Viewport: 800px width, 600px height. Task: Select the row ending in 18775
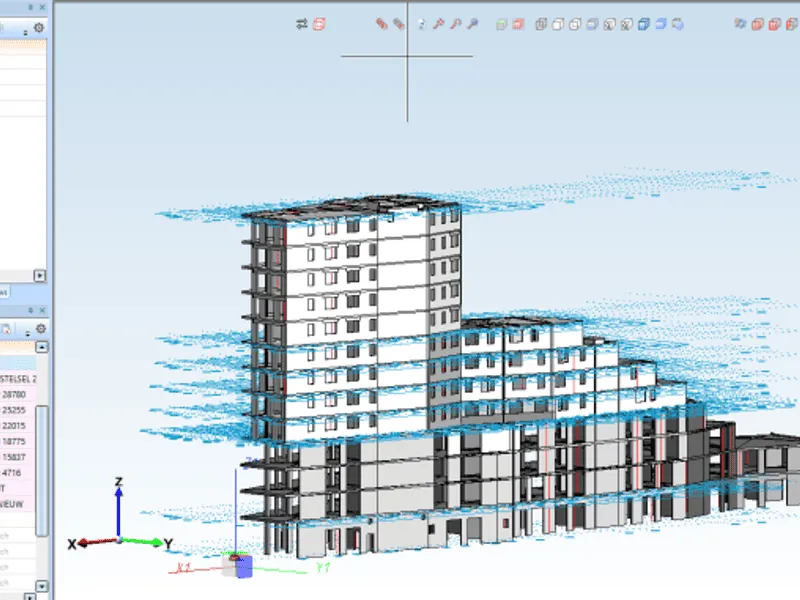18,441
